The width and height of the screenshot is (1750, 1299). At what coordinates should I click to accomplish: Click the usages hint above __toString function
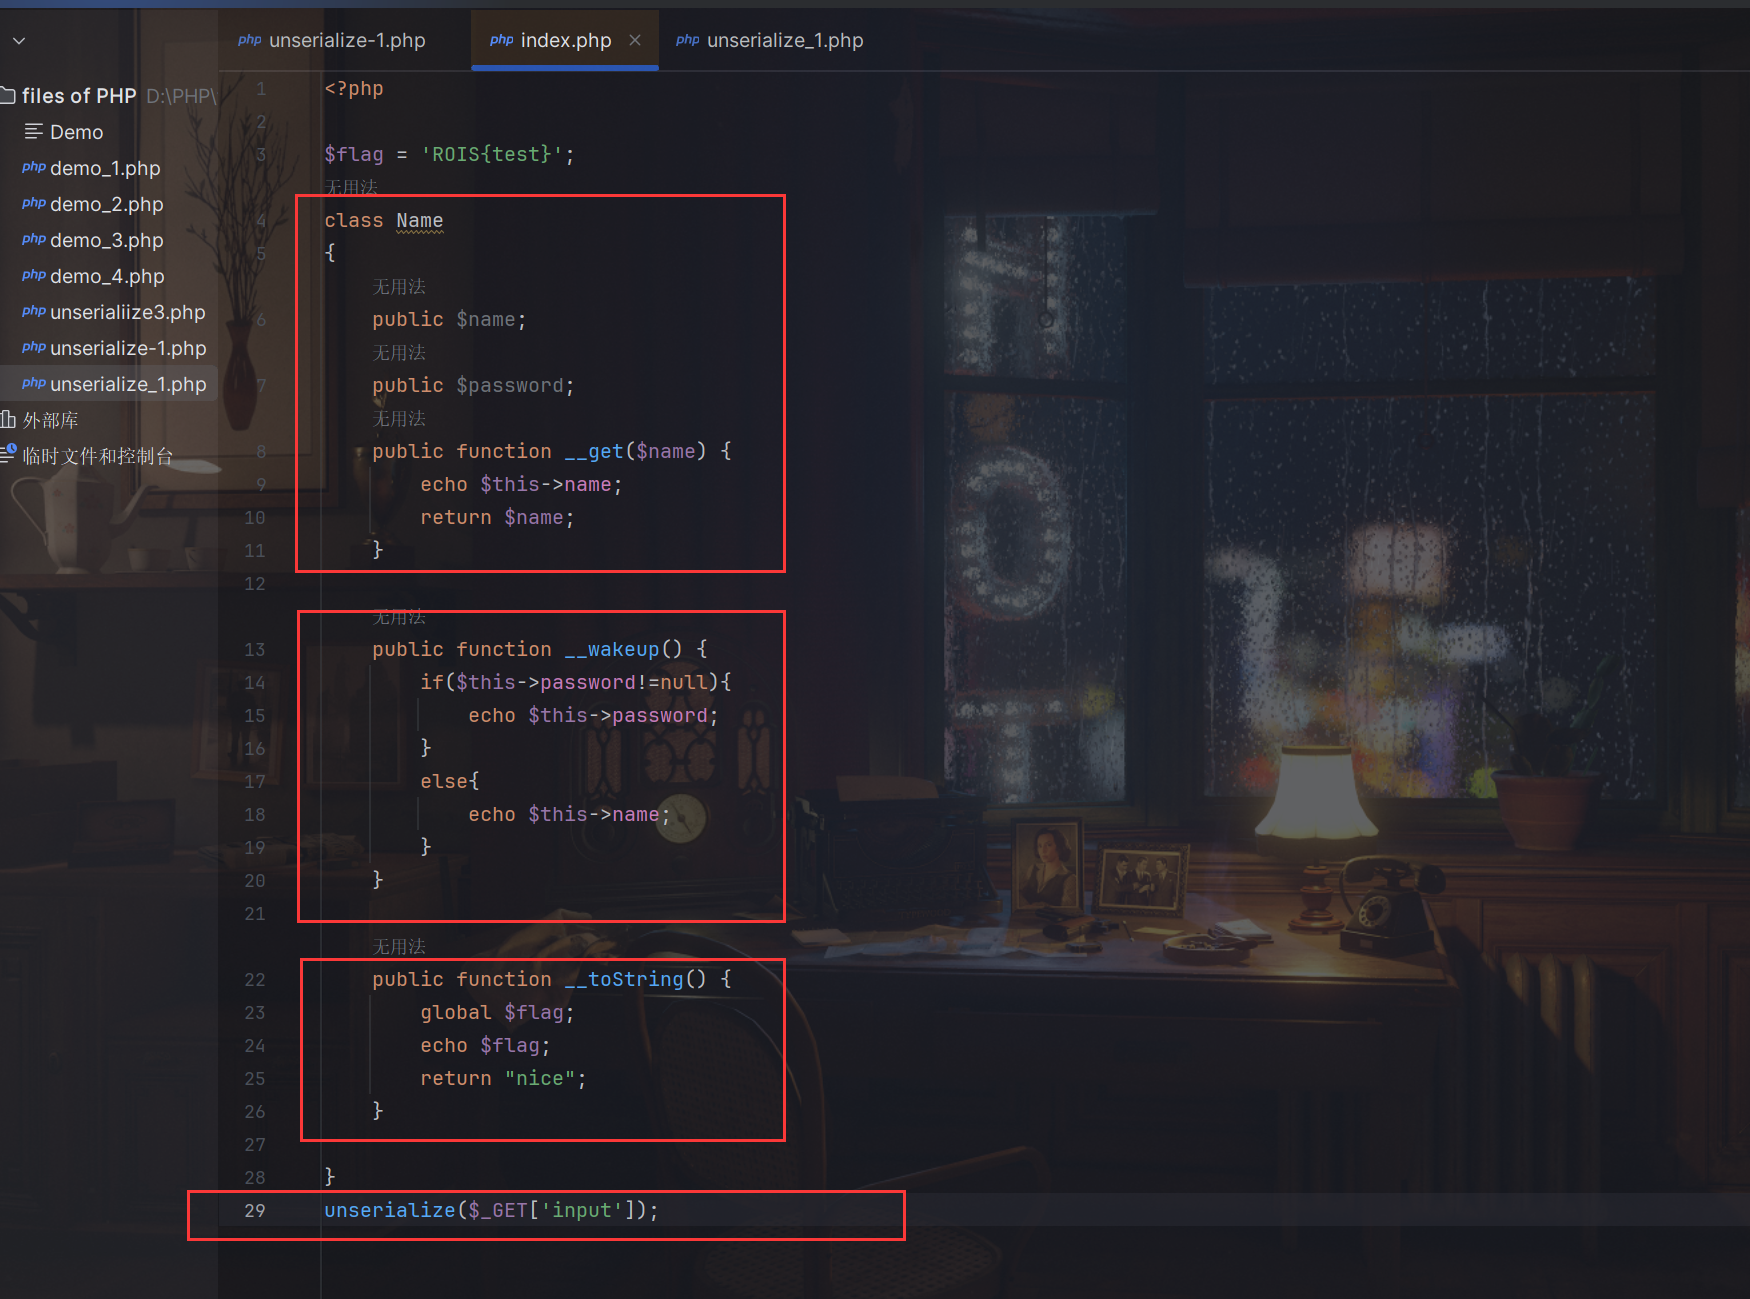point(399,946)
